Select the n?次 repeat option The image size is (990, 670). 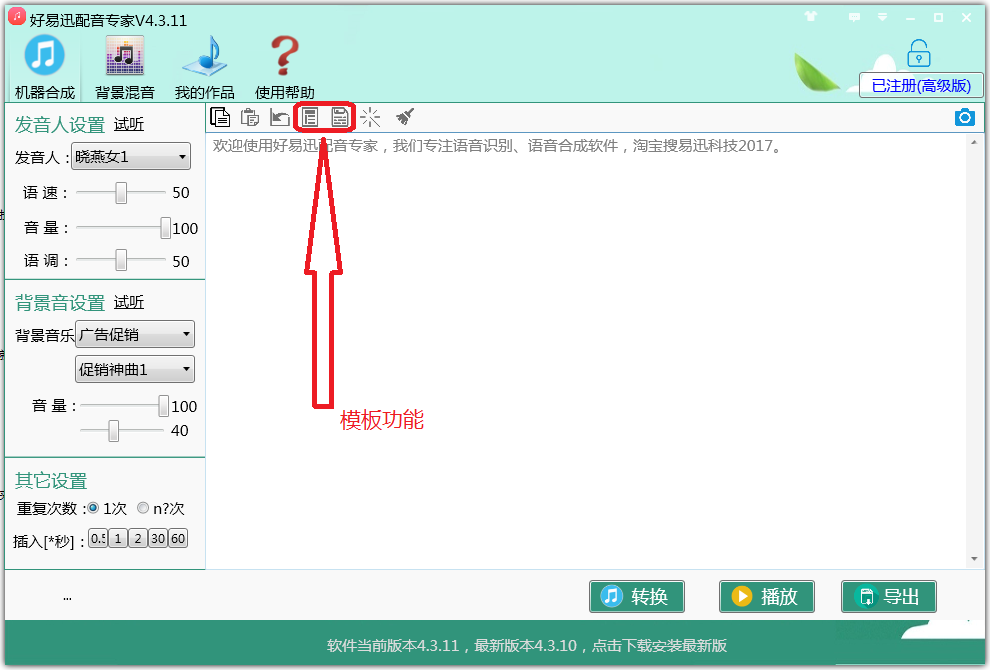[x=143, y=508]
